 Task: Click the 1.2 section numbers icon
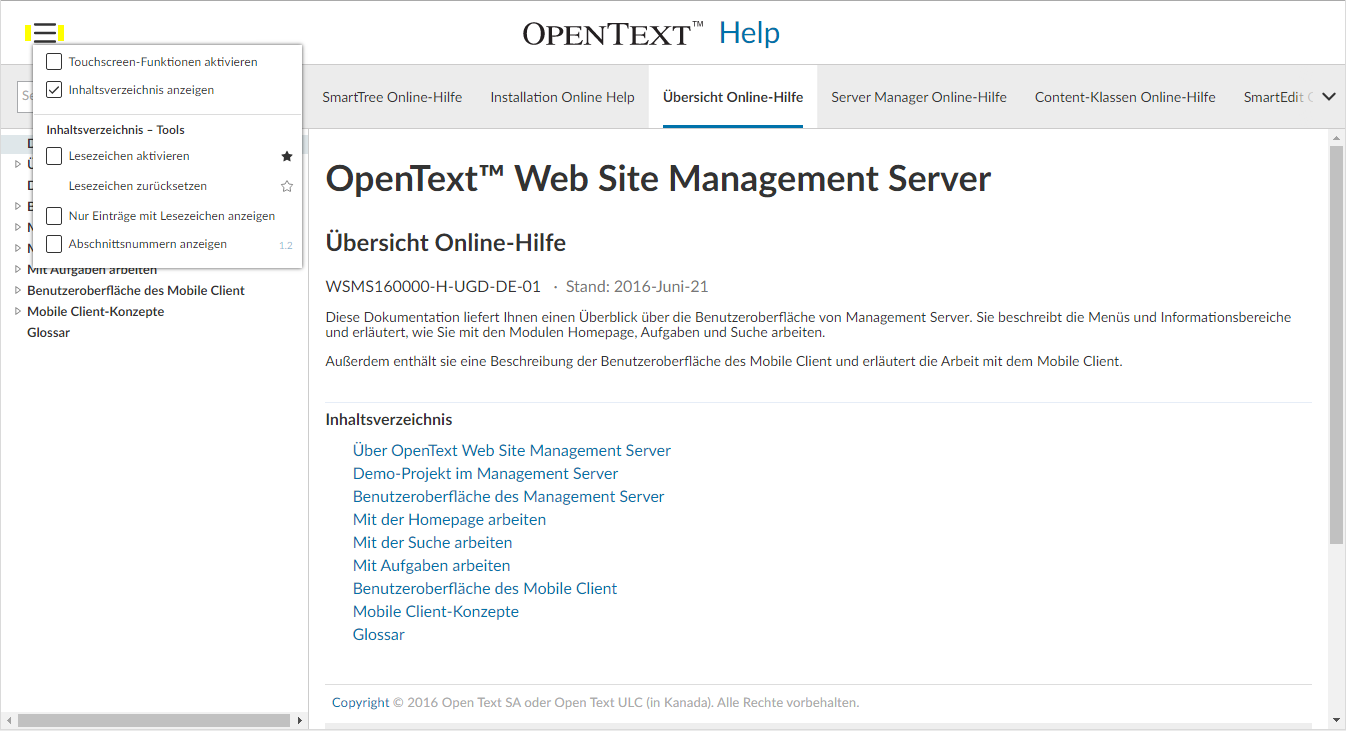(286, 245)
